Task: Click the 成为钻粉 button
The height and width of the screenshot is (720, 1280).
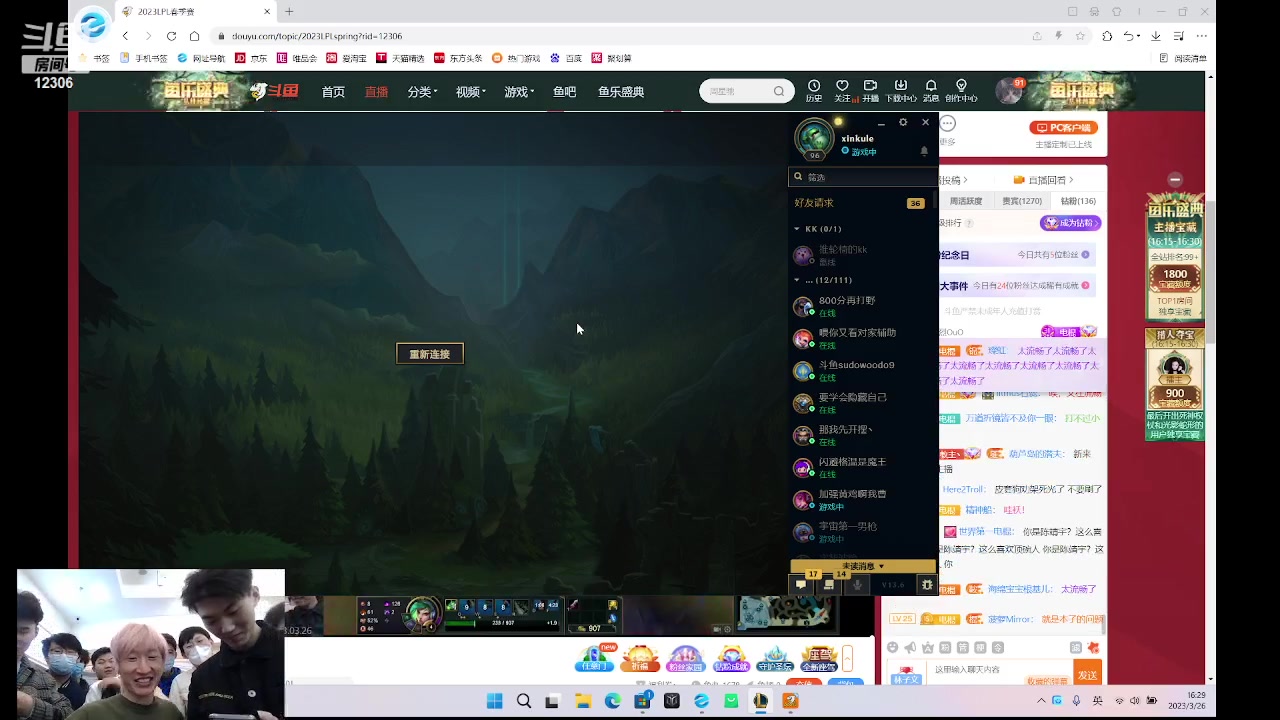Action: (1071, 223)
